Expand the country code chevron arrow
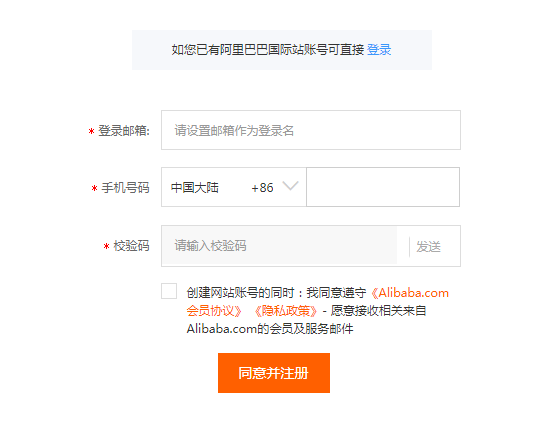The width and height of the screenshot is (540, 431). pyautogui.click(x=290, y=186)
